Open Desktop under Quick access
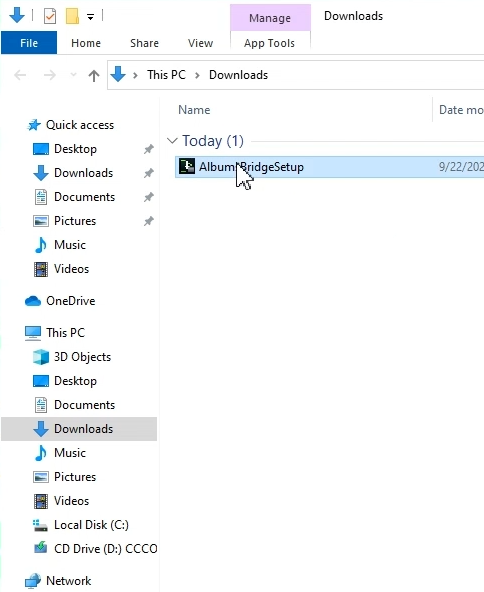Screen dimensions: 484x592 click(x=76, y=149)
